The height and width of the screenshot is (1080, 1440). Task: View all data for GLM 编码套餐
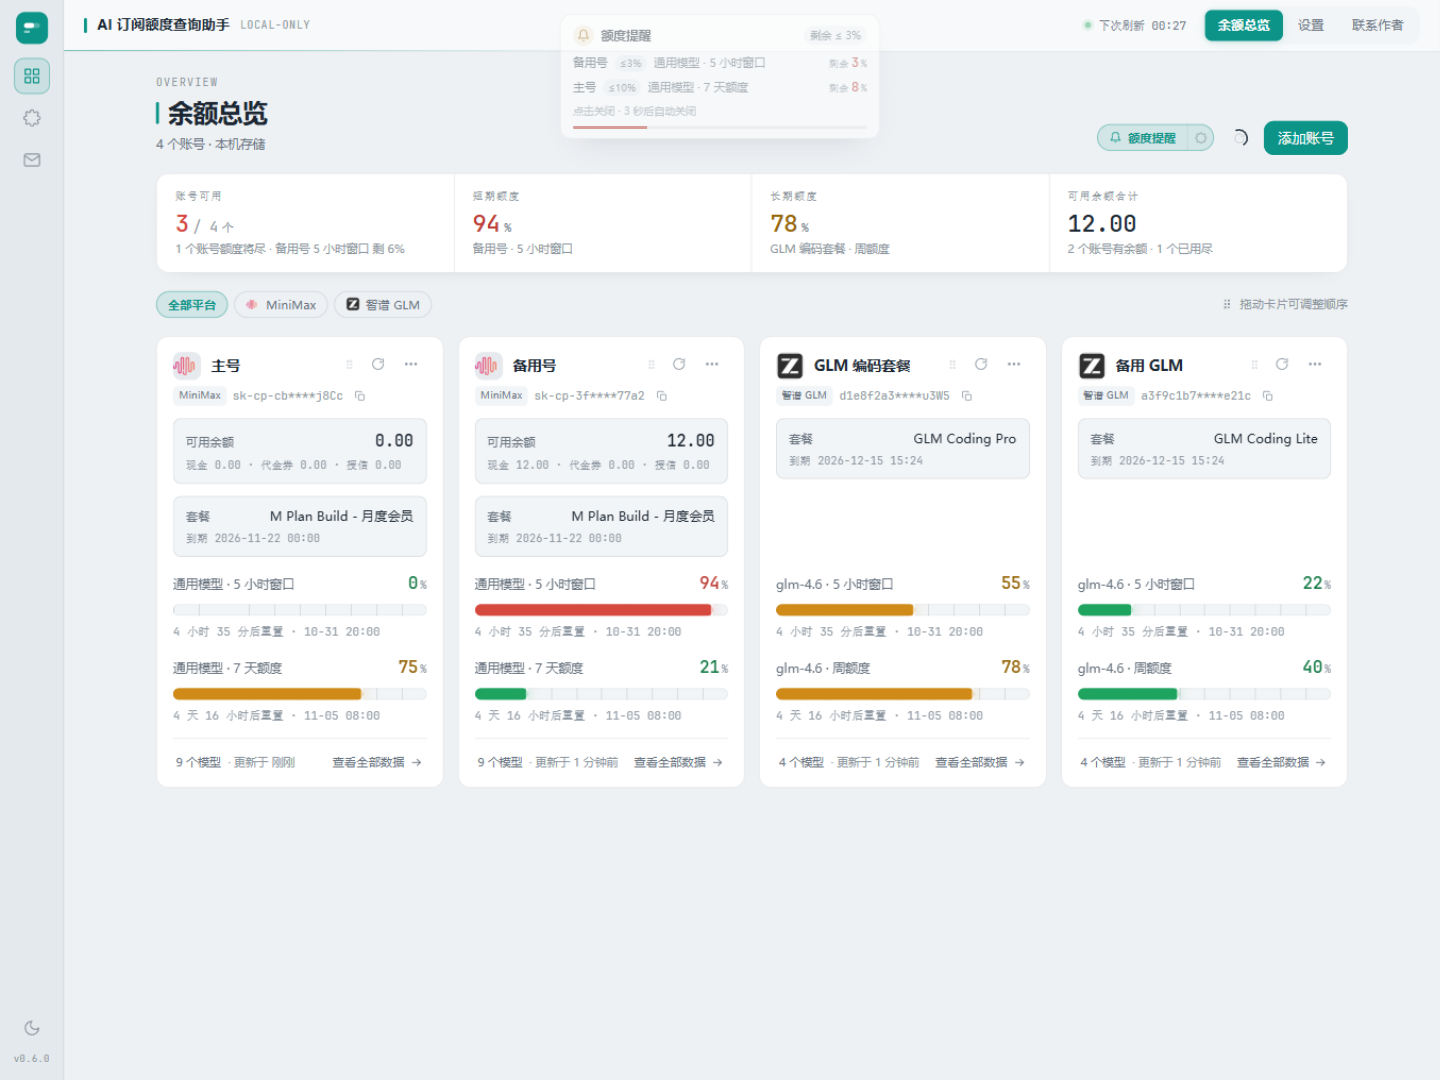click(980, 762)
